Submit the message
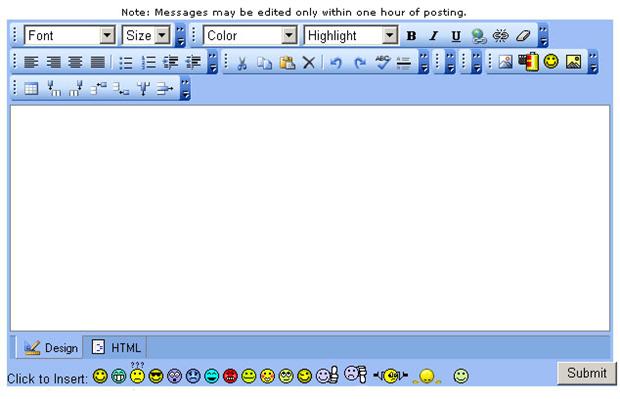The height and width of the screenshot is (399, 620). coord(587,373)
